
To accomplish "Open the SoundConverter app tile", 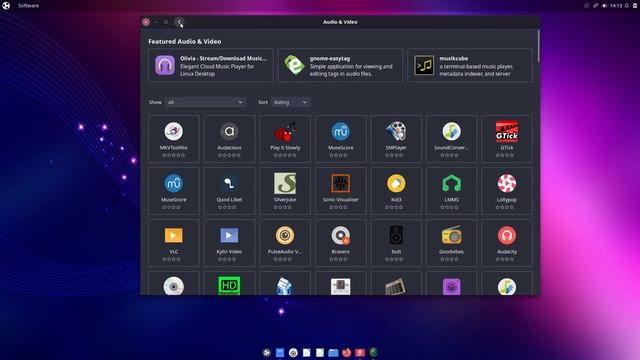I will click(x=451, y=139).
